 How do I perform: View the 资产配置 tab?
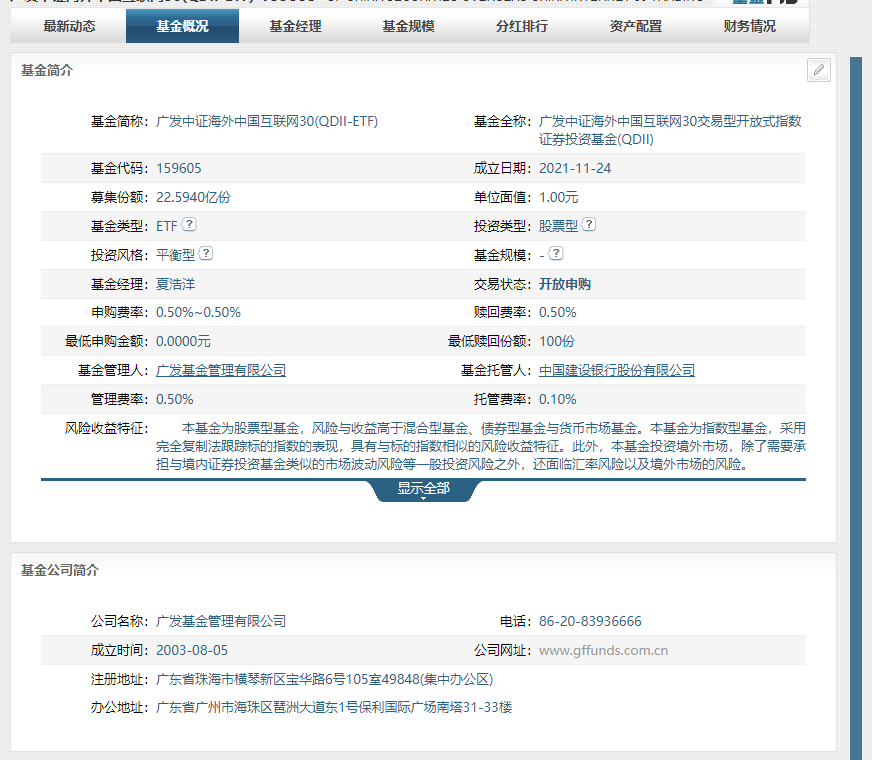(x=635, y=26)
